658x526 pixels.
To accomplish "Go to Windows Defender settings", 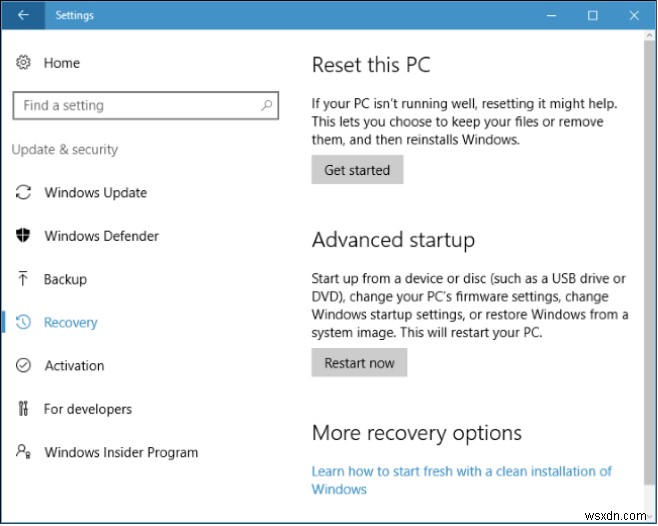I will pyautogui.click(x=102, y=236).
